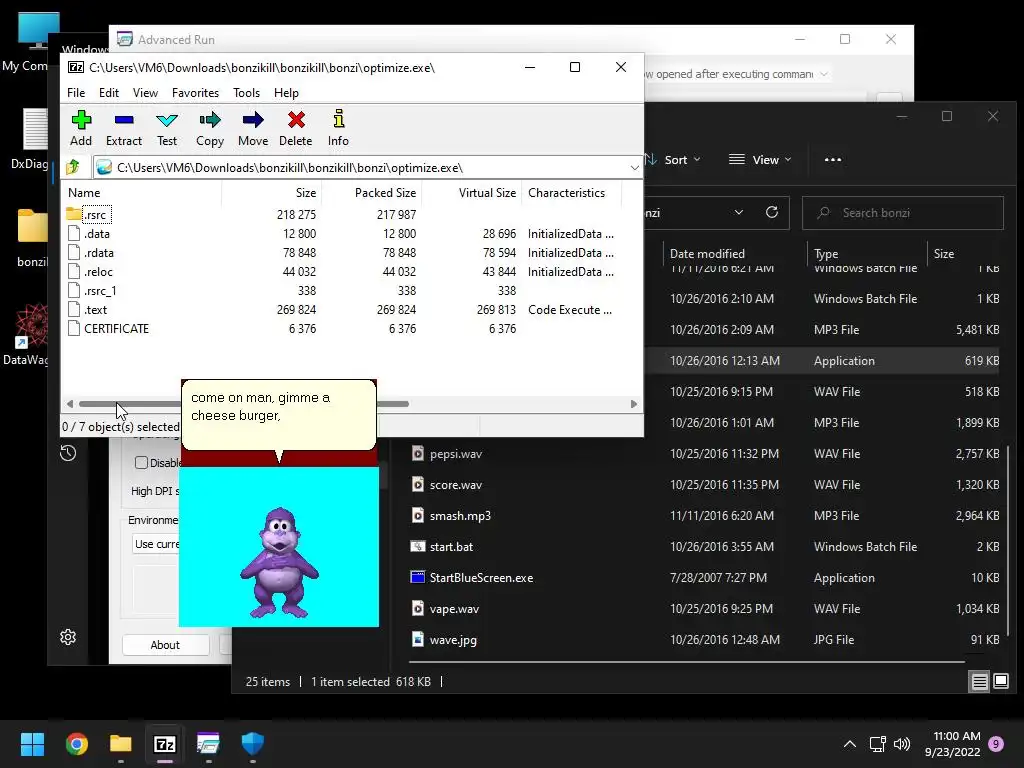Open the settings gear in the dark sidebar
This screenshot has width=1024, height=768.
pos(68,637)
